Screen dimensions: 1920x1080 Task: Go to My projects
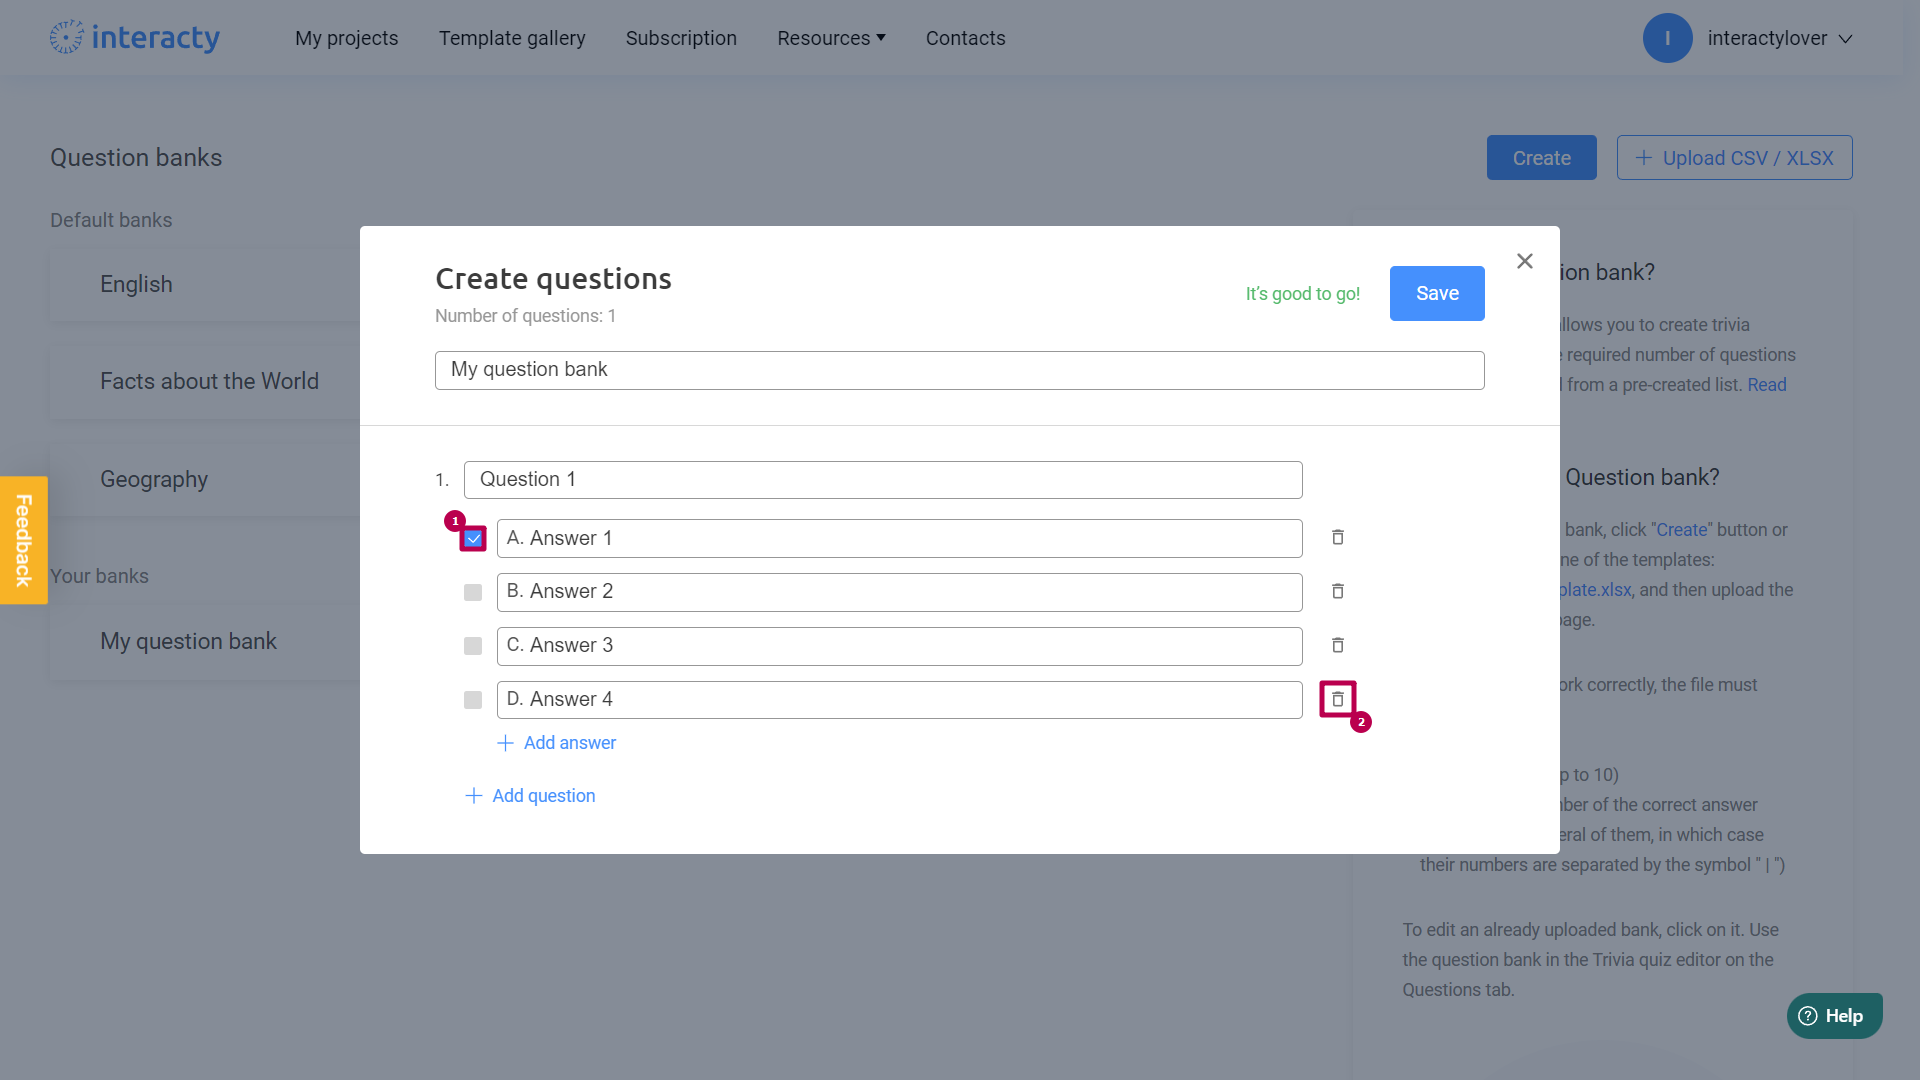346,38
